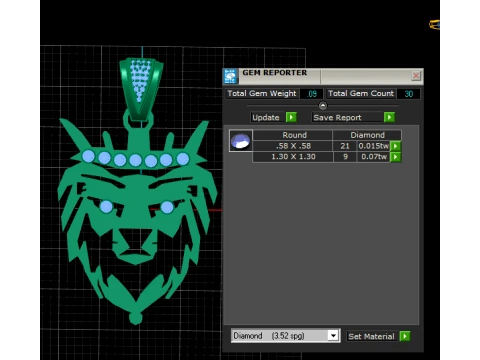
Task: Open the Diamond (3.52 spg) material dropdown
Action: click(286, 336)
